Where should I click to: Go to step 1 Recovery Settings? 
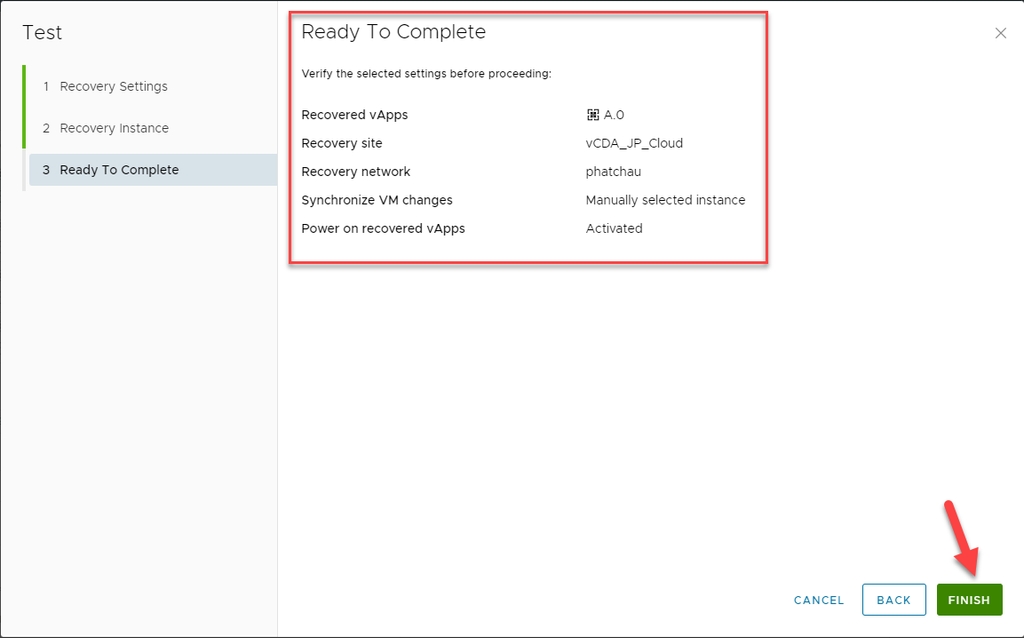[113, 86]
